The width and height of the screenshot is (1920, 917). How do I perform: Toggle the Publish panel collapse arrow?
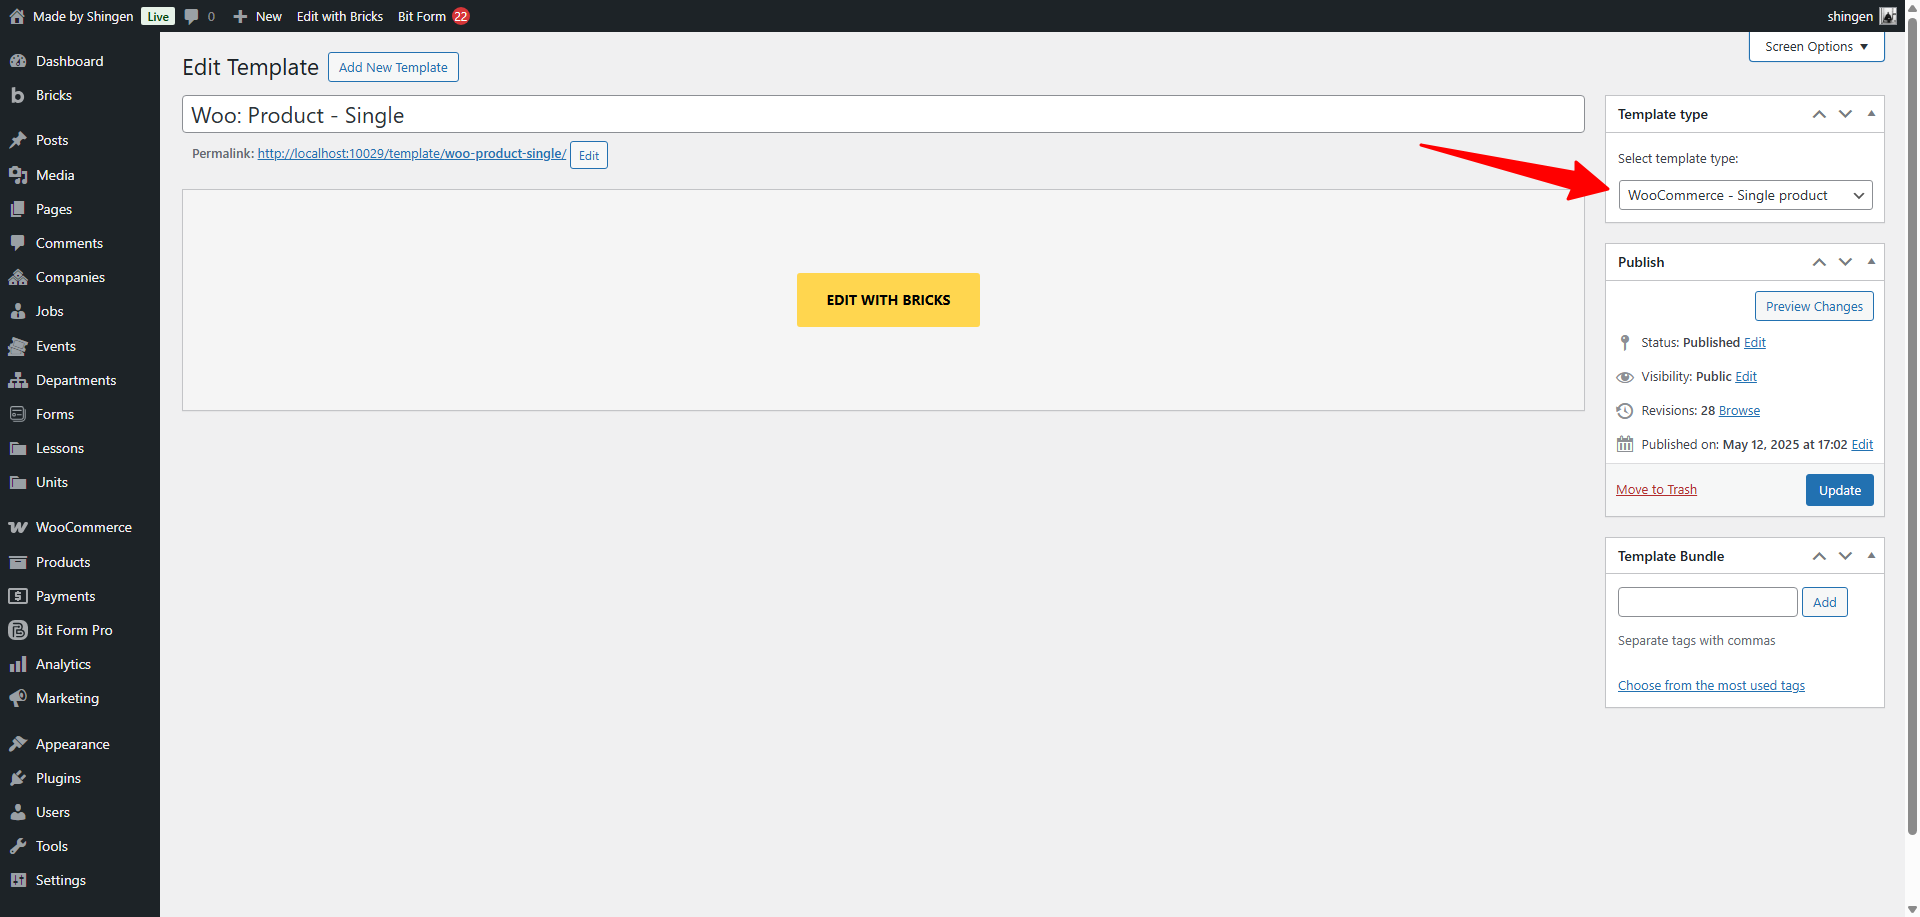(x=1871, y=262)
